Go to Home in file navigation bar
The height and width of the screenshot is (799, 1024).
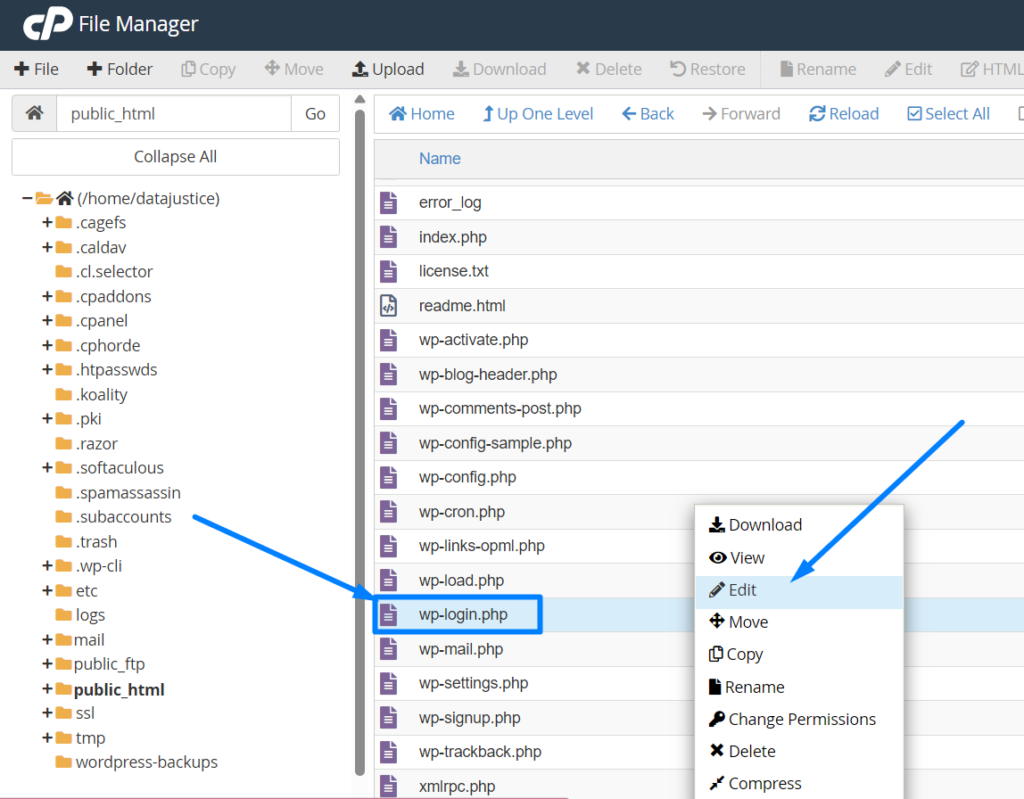coord(421,114)
